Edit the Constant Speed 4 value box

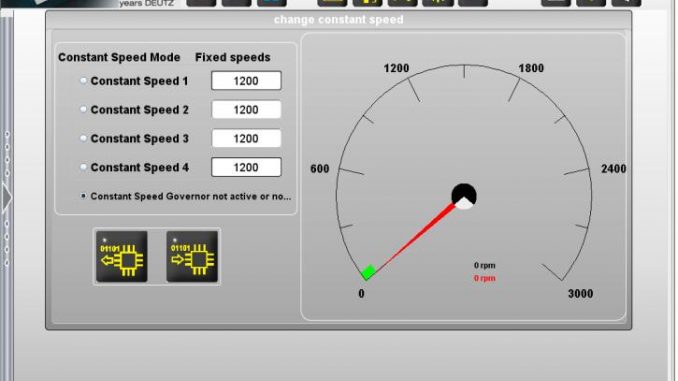246,167
